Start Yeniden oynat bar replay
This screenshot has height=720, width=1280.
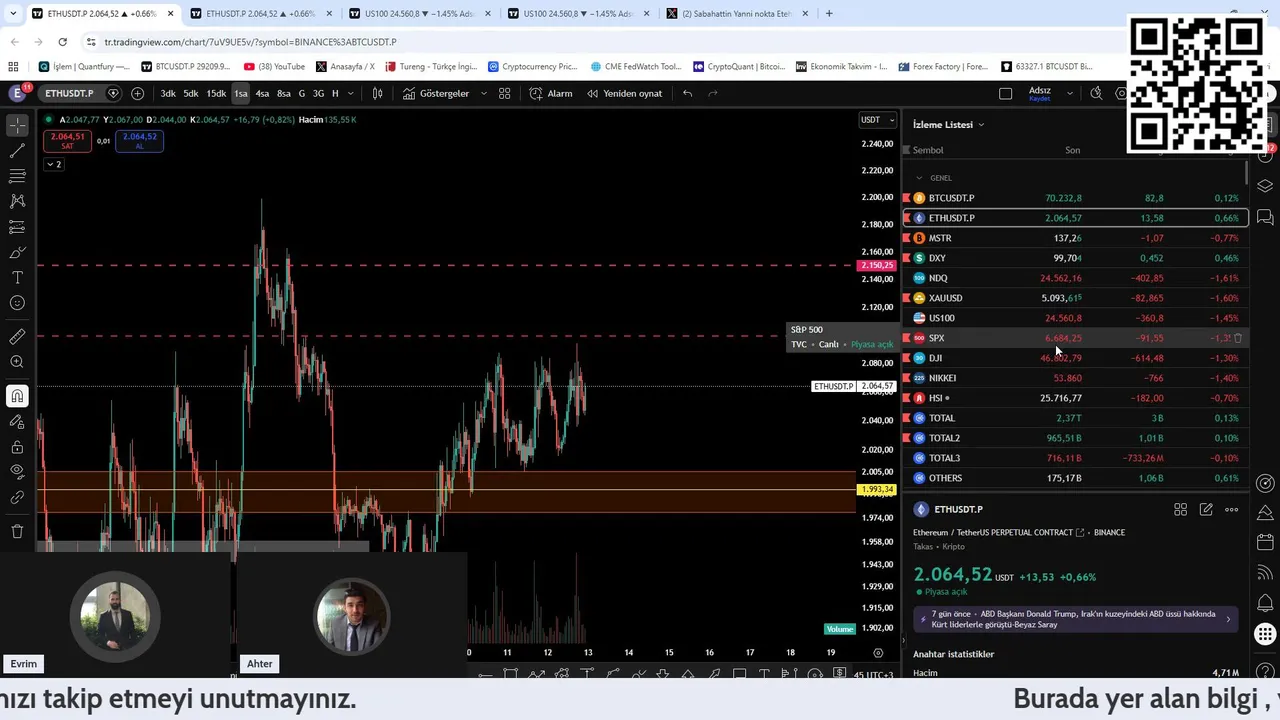point(624,93)
